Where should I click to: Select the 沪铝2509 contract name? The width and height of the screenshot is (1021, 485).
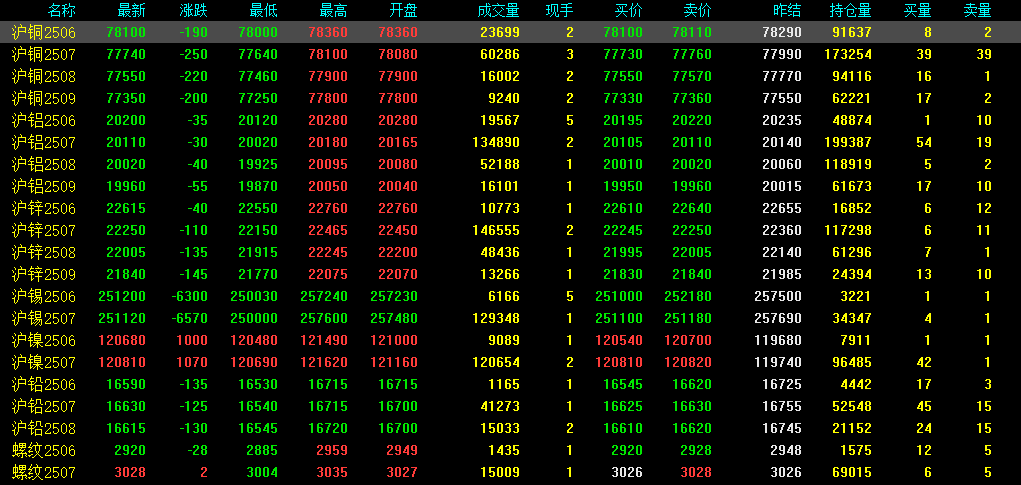[44, 187]
